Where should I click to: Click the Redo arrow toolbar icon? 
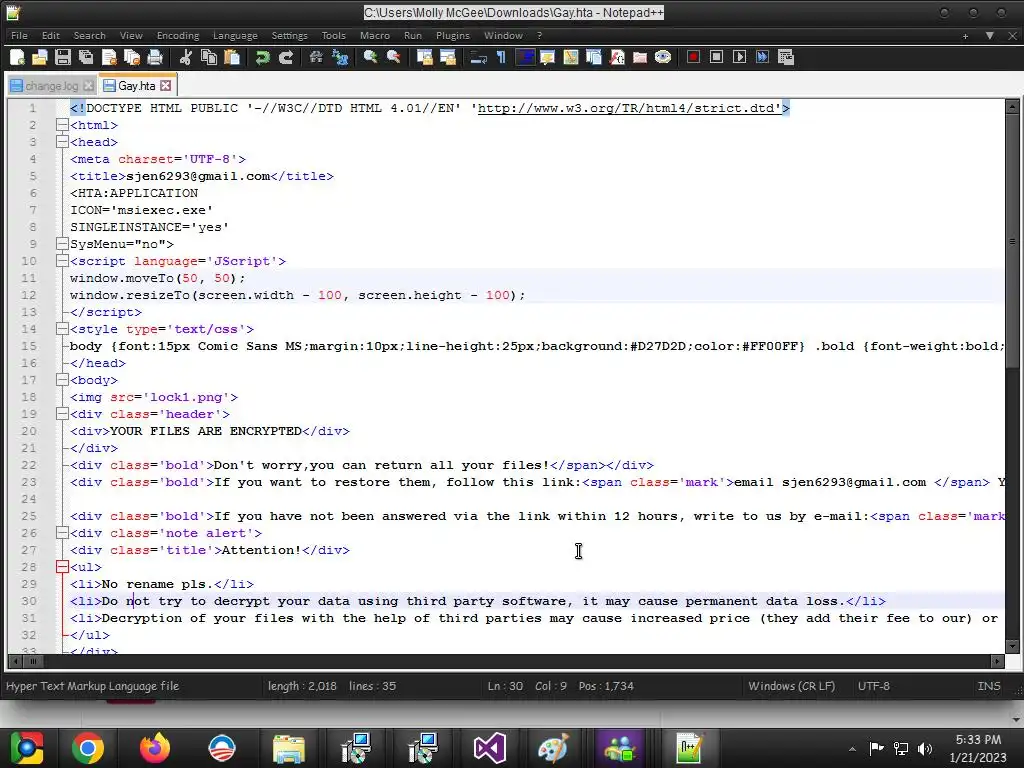285,57
